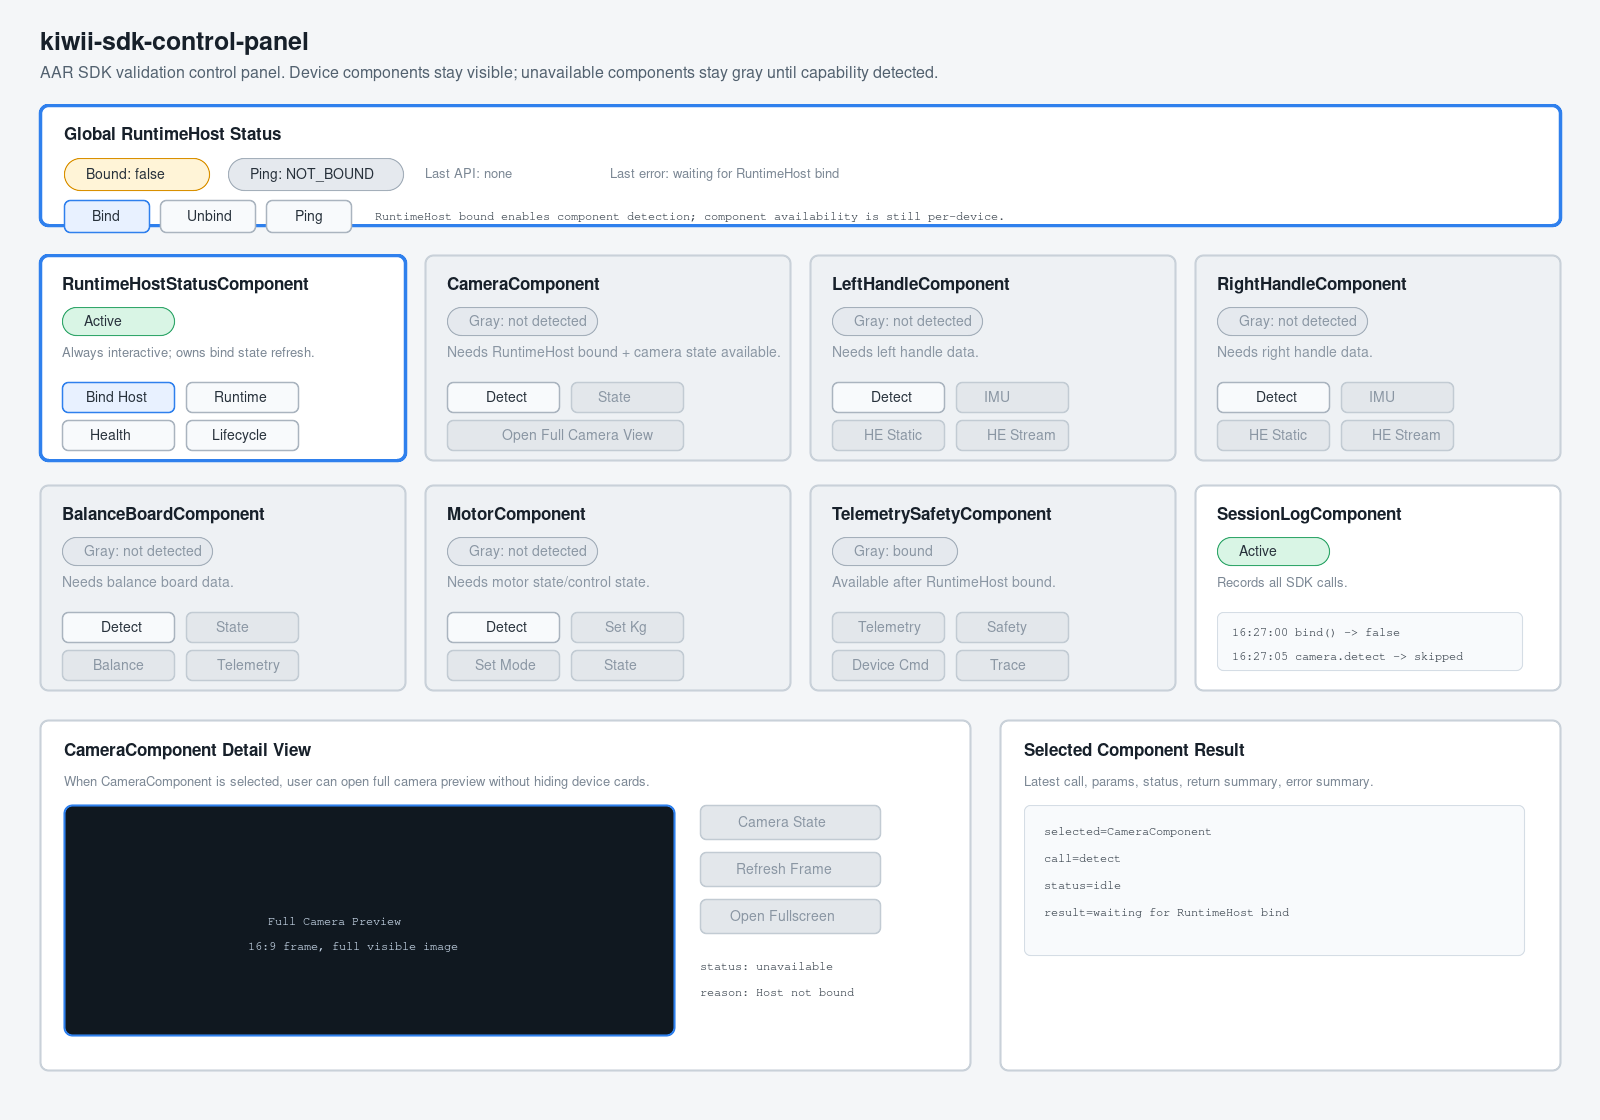Click State in the MotorComponent card
The image size is (1600, 1120).
click(627, 665)
